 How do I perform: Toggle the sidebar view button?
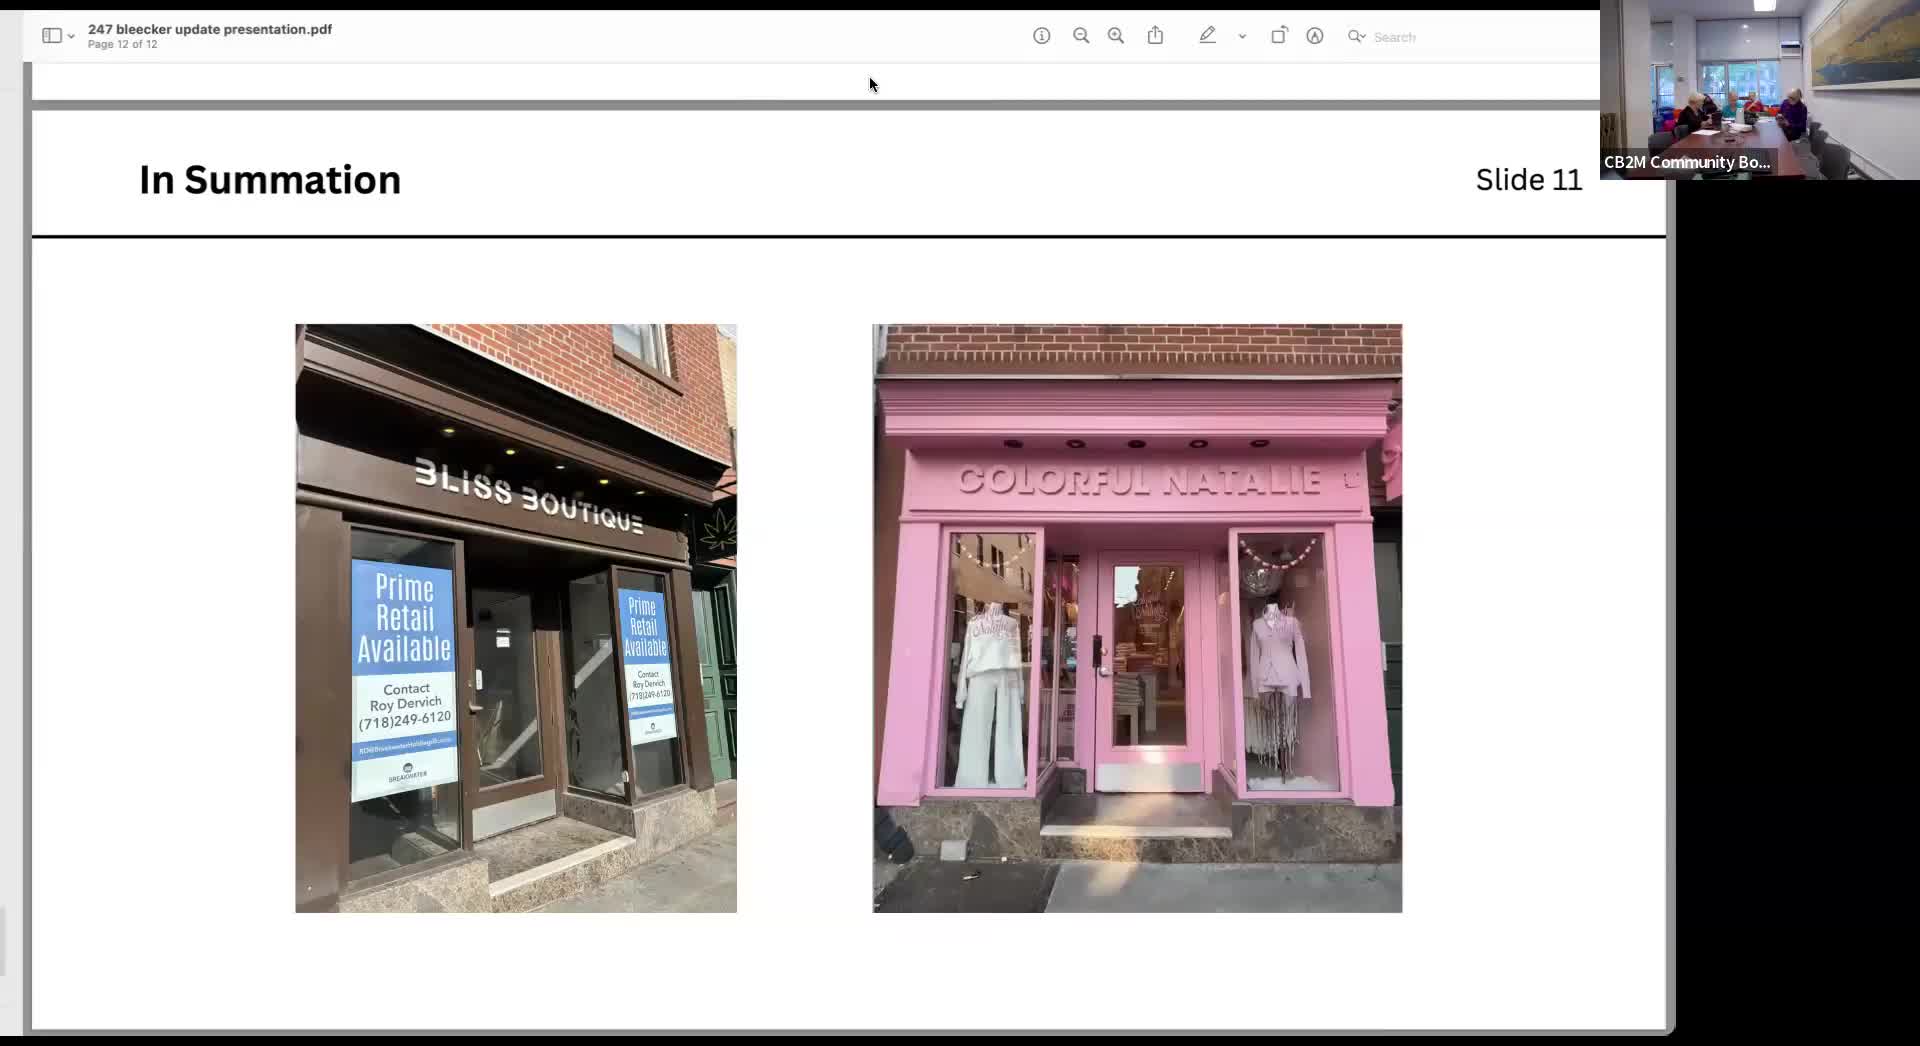tap(51, 36)
